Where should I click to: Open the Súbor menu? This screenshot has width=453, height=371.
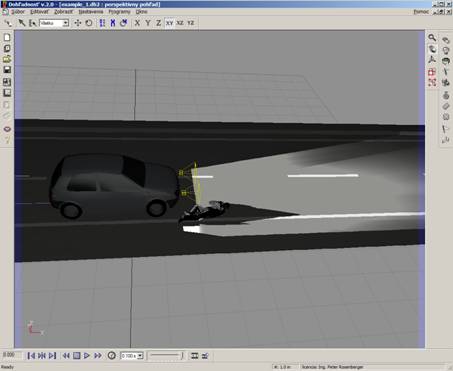point(18,12)
